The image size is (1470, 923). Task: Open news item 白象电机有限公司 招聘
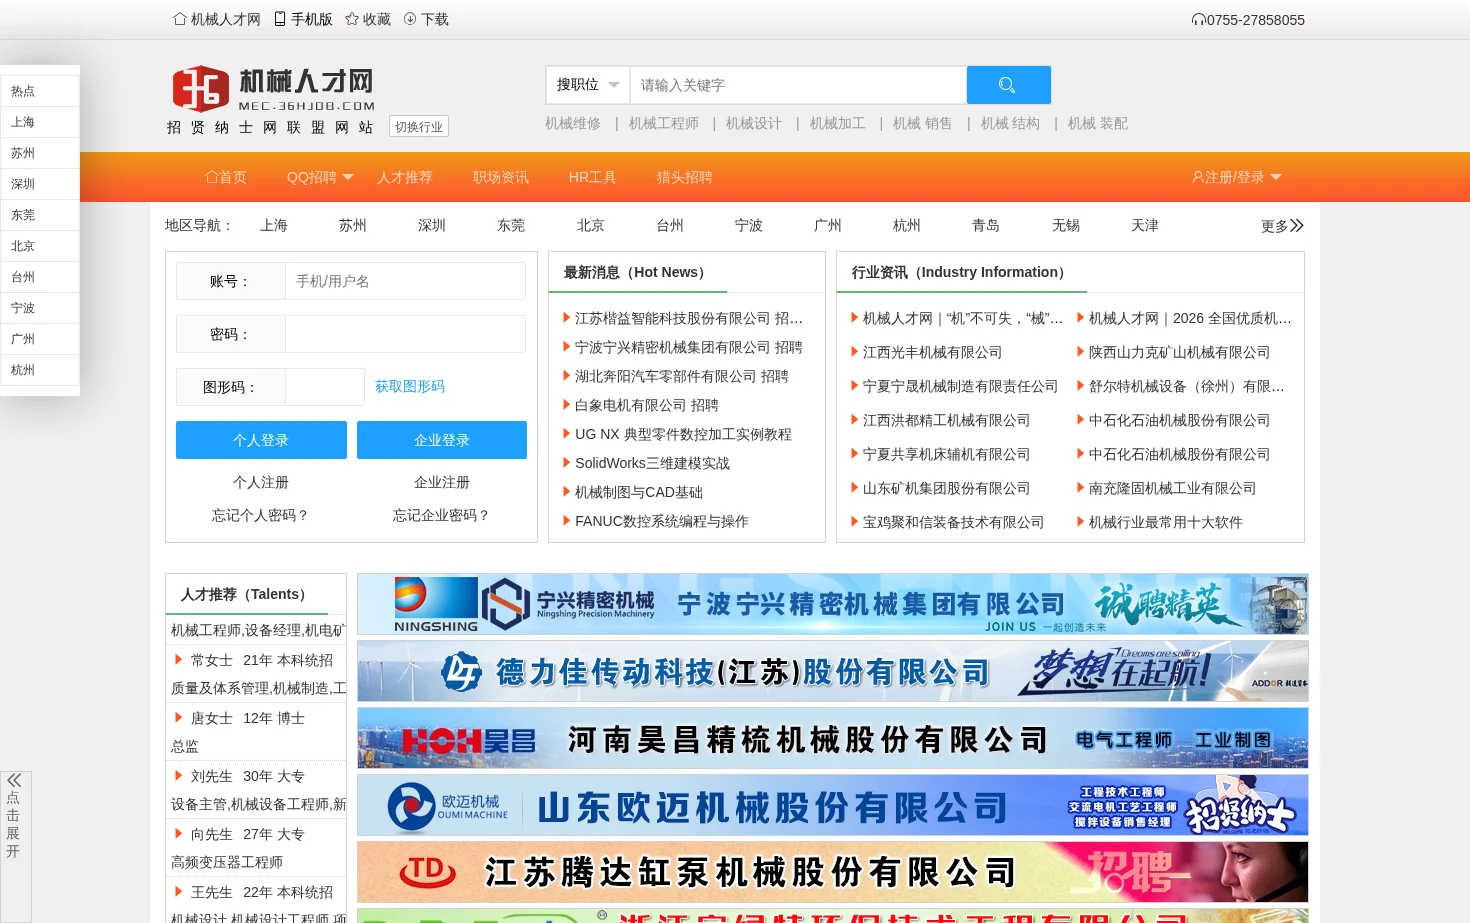coord(647,405)
